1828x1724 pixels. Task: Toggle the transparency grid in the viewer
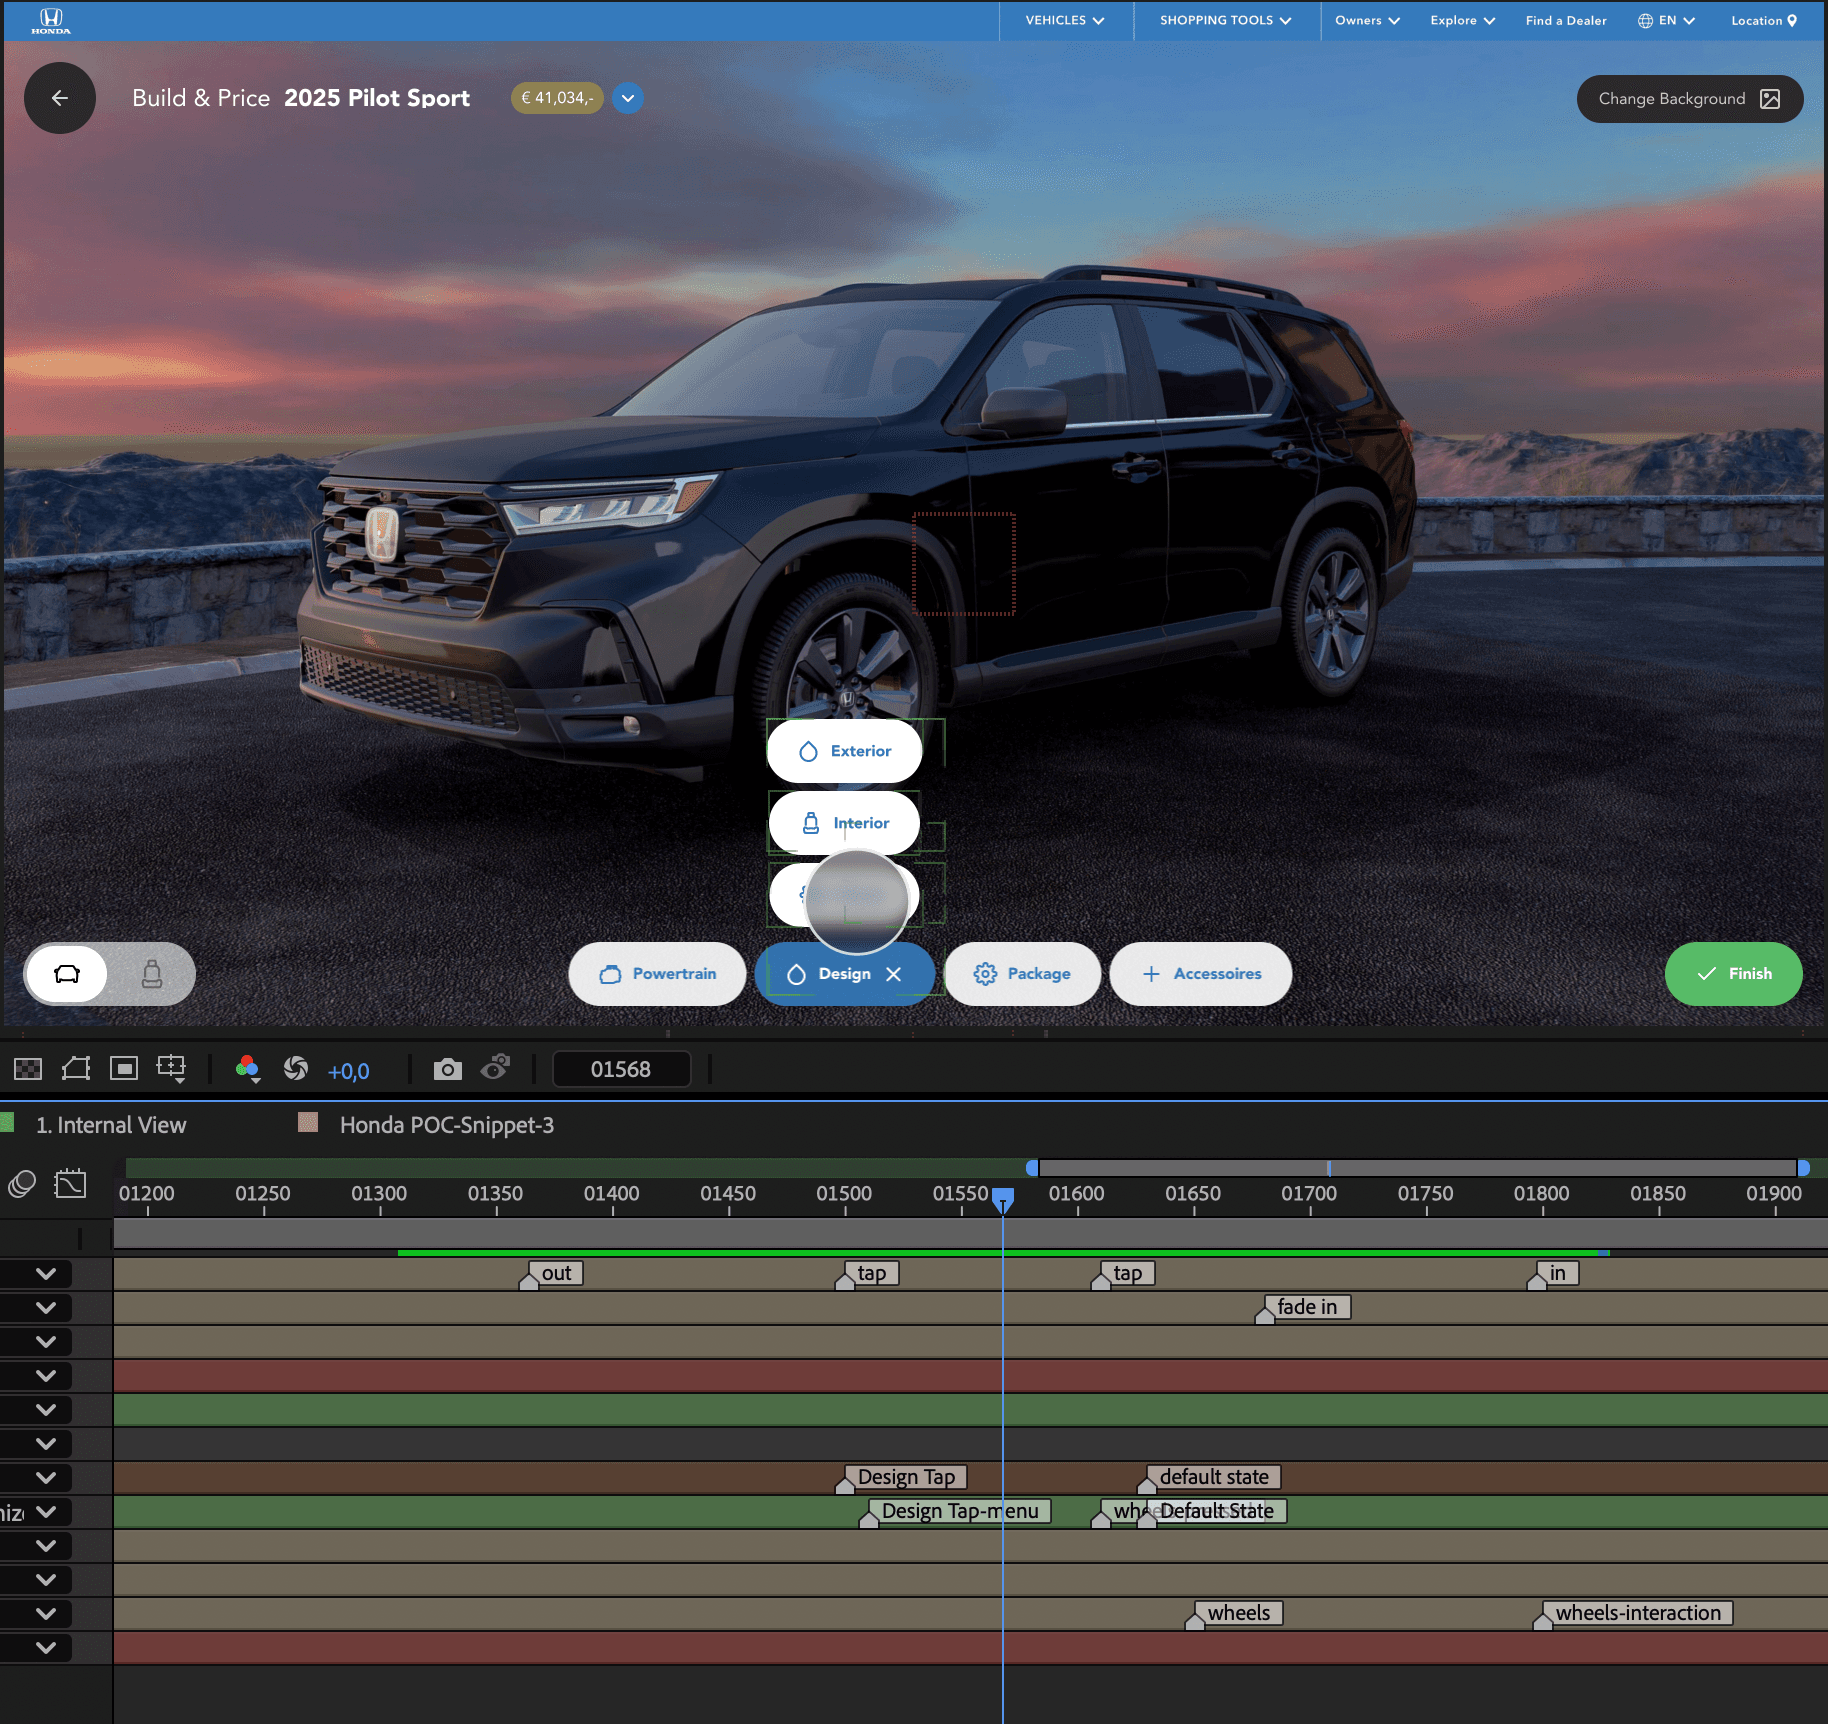click(28, 1069)
